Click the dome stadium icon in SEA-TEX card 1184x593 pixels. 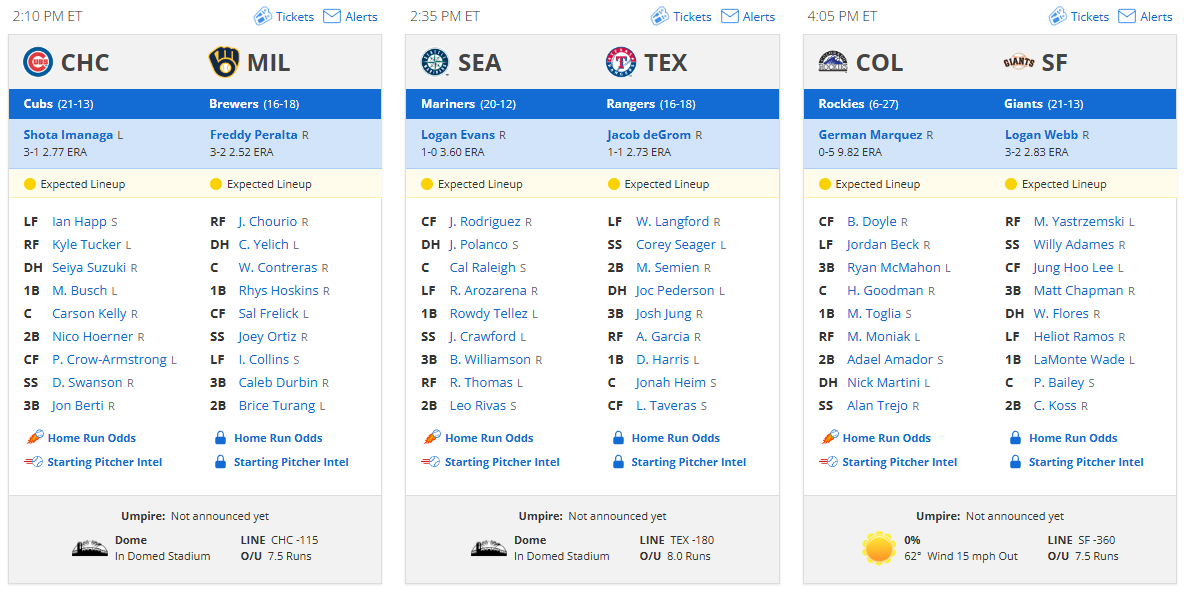tap(489, 548)
